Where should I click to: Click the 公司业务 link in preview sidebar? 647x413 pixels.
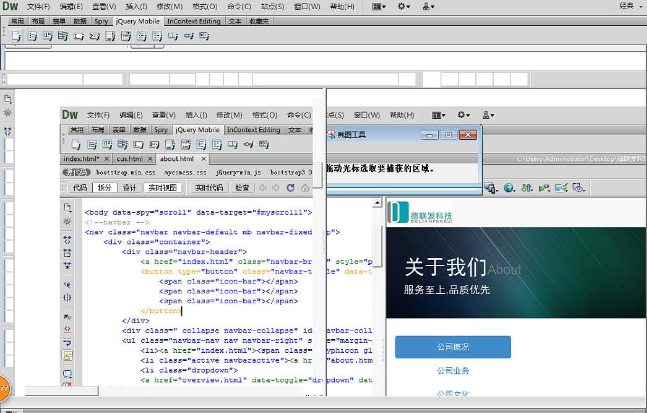coord(453,371)
